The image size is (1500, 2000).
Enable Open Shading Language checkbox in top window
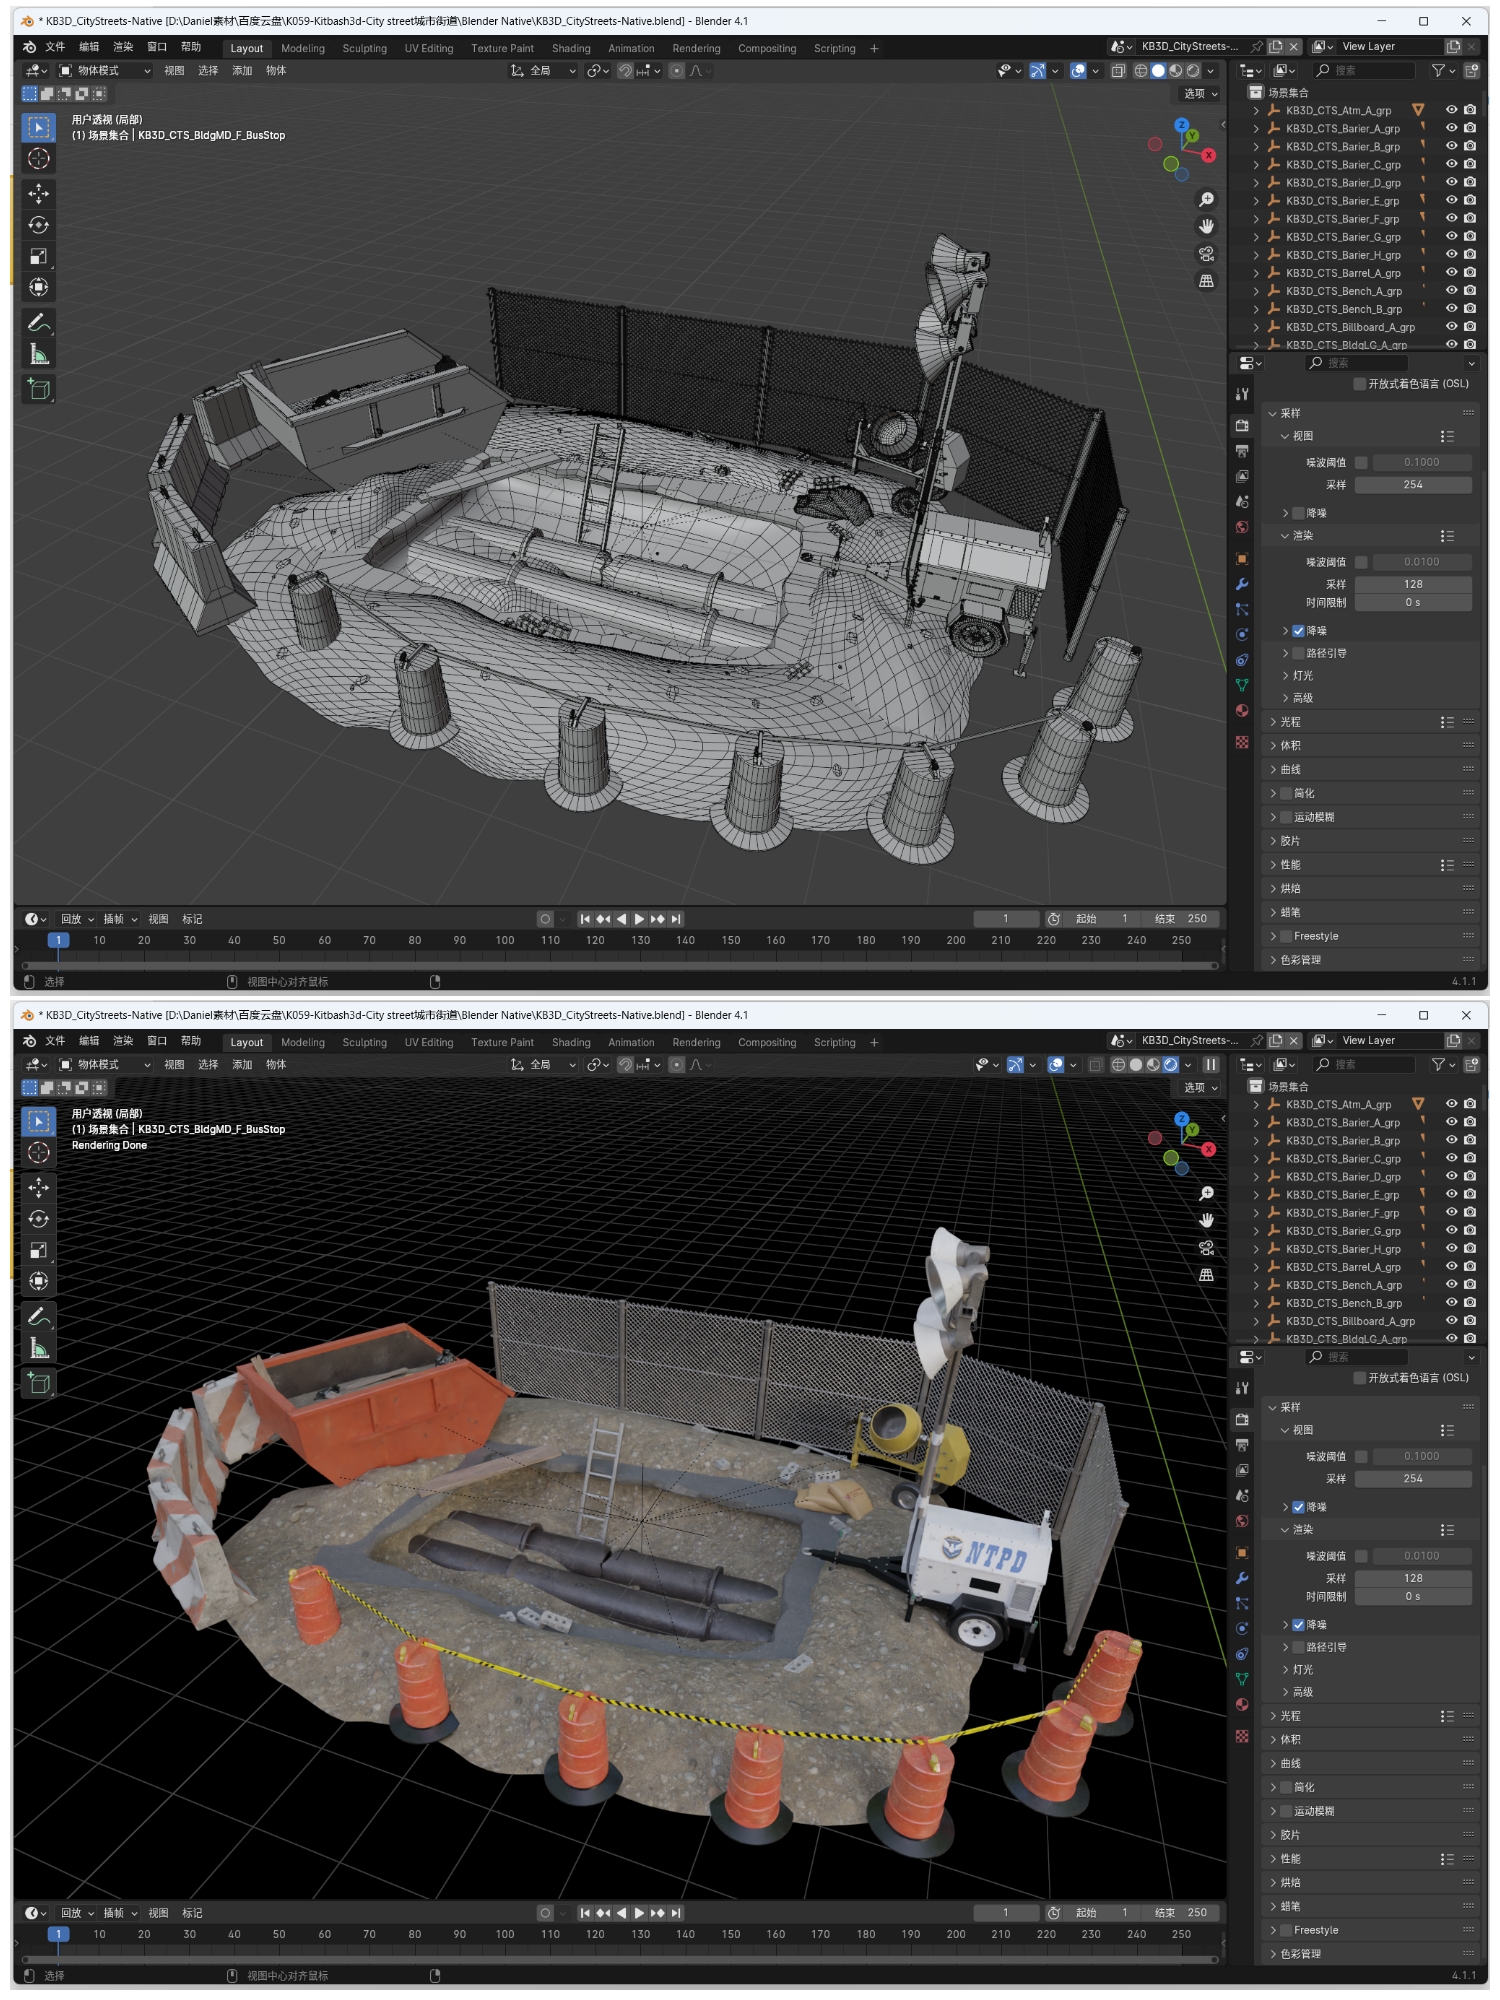tap(1359, 384)
